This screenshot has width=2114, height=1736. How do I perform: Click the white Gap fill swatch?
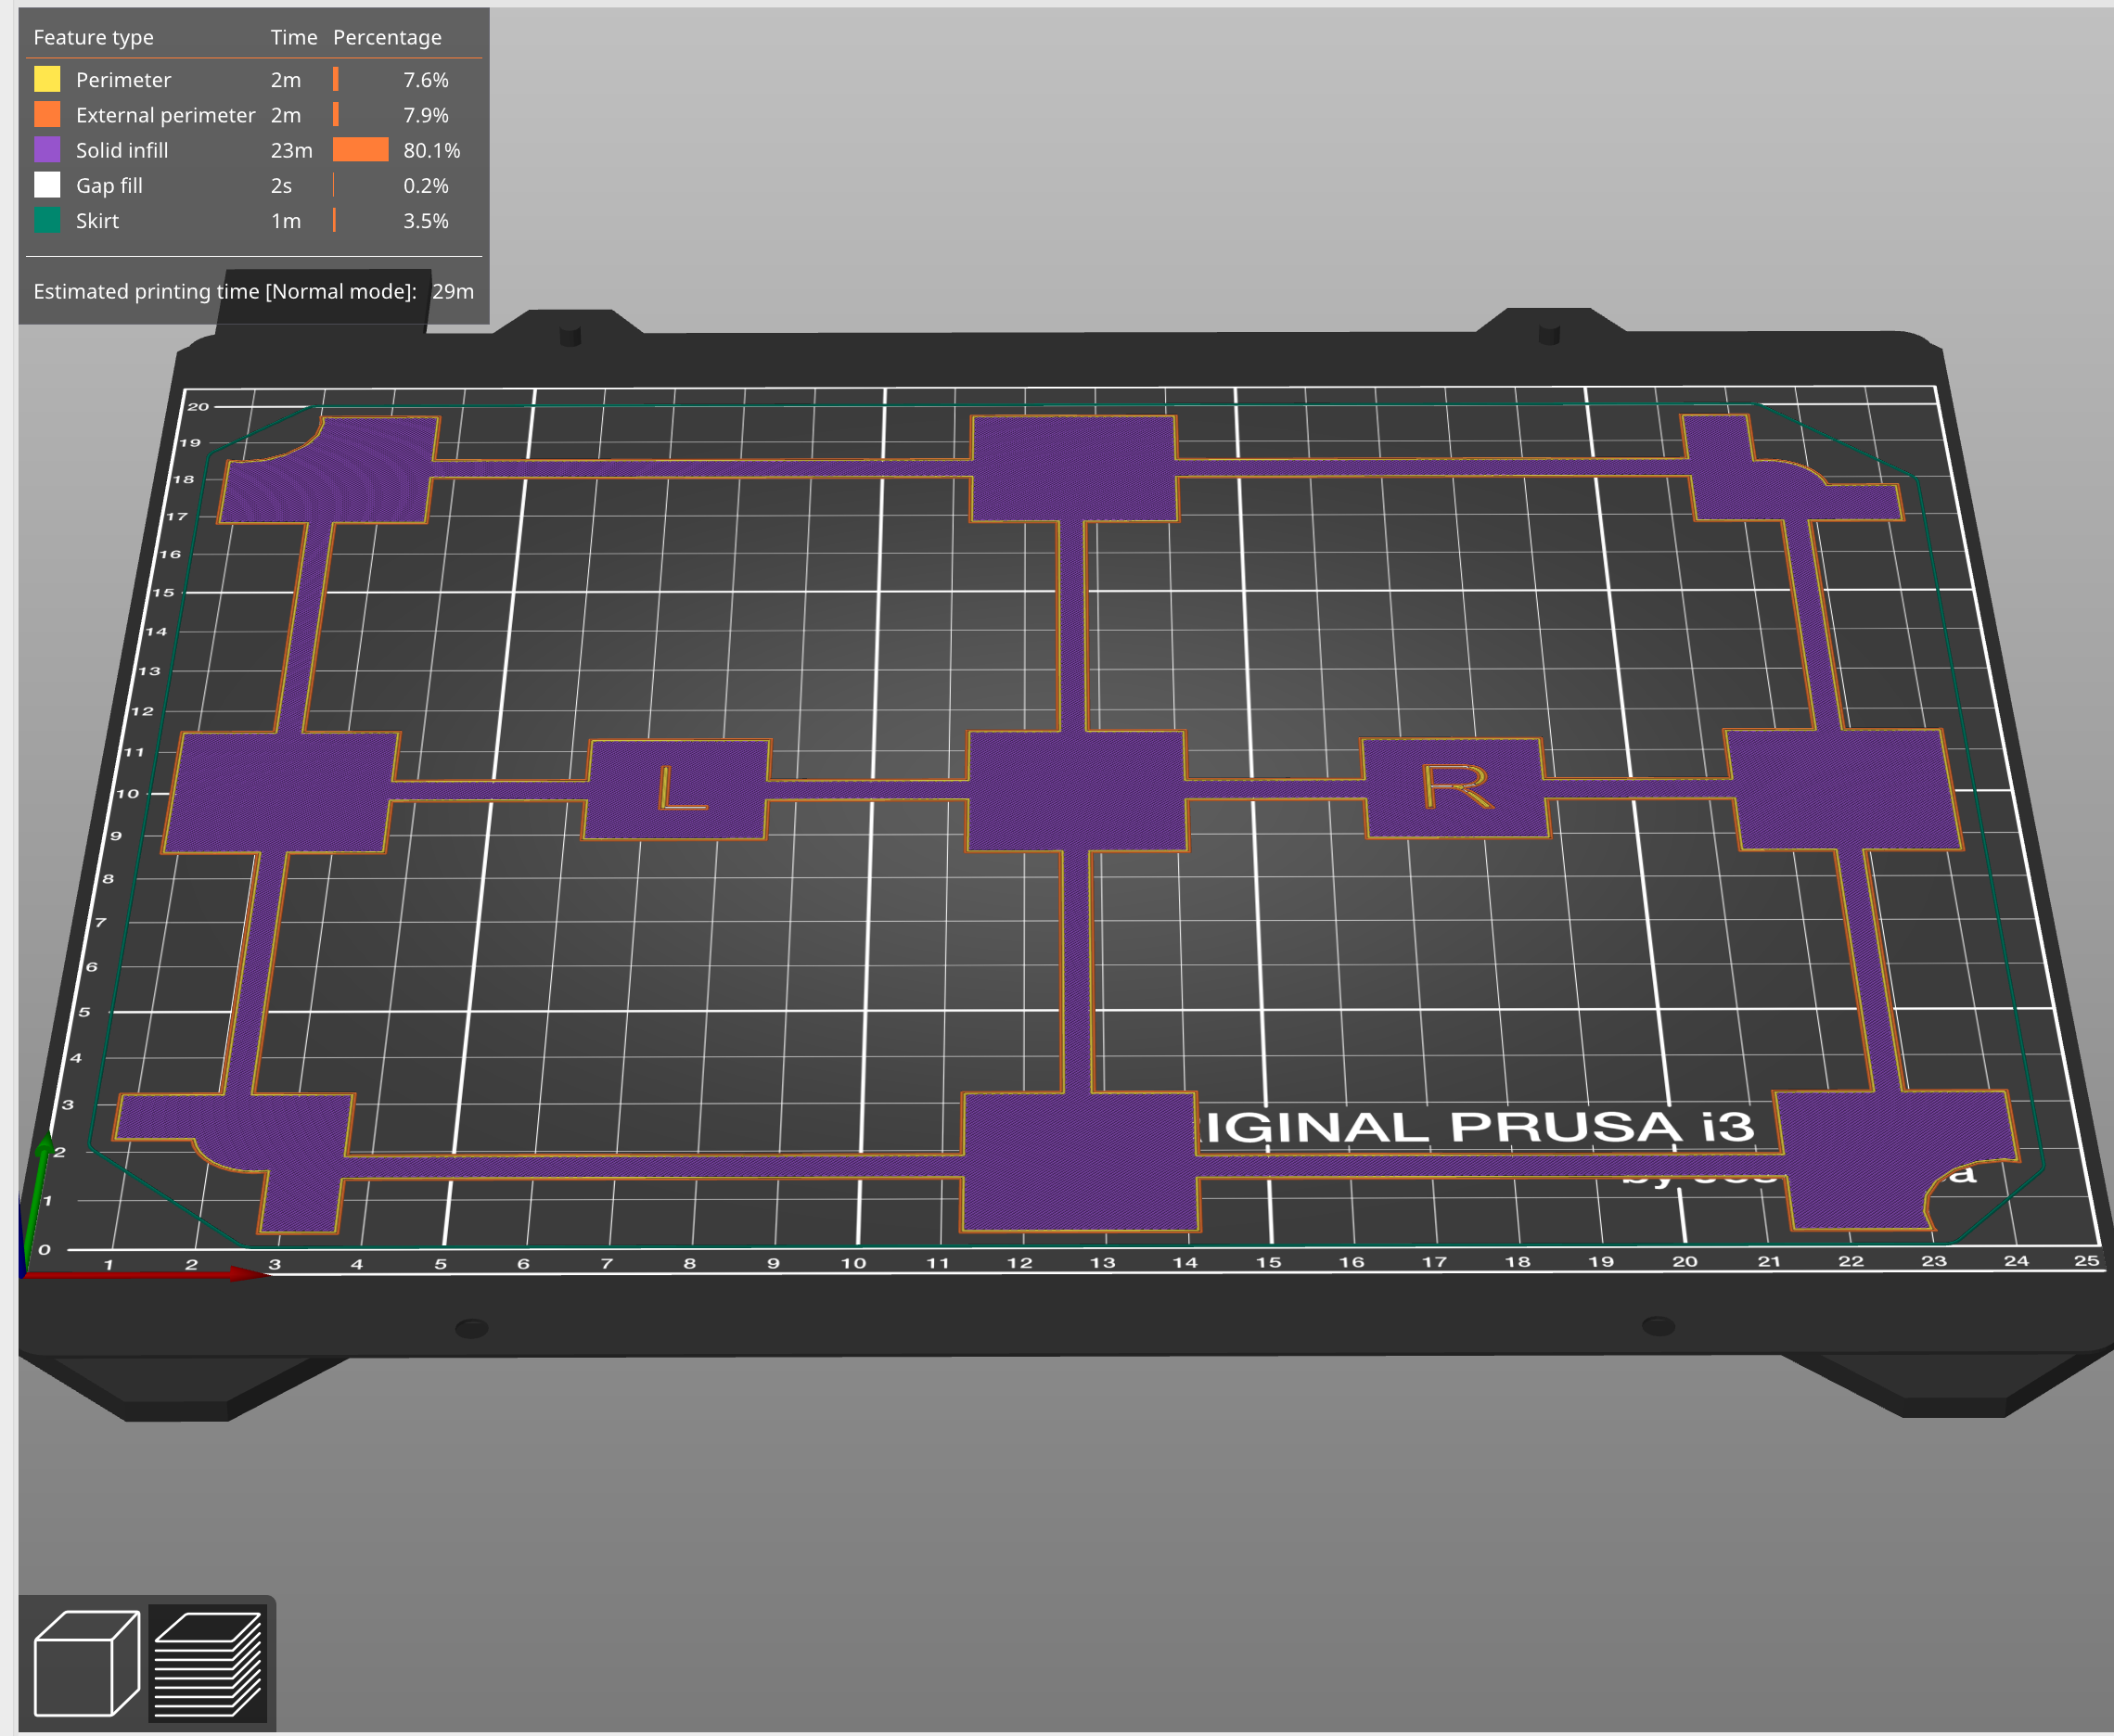[x=48, y=185]
